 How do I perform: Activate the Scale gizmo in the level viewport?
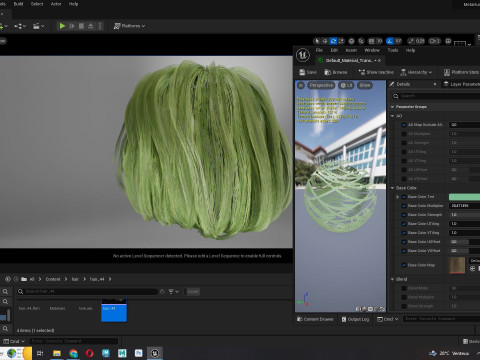341,41
